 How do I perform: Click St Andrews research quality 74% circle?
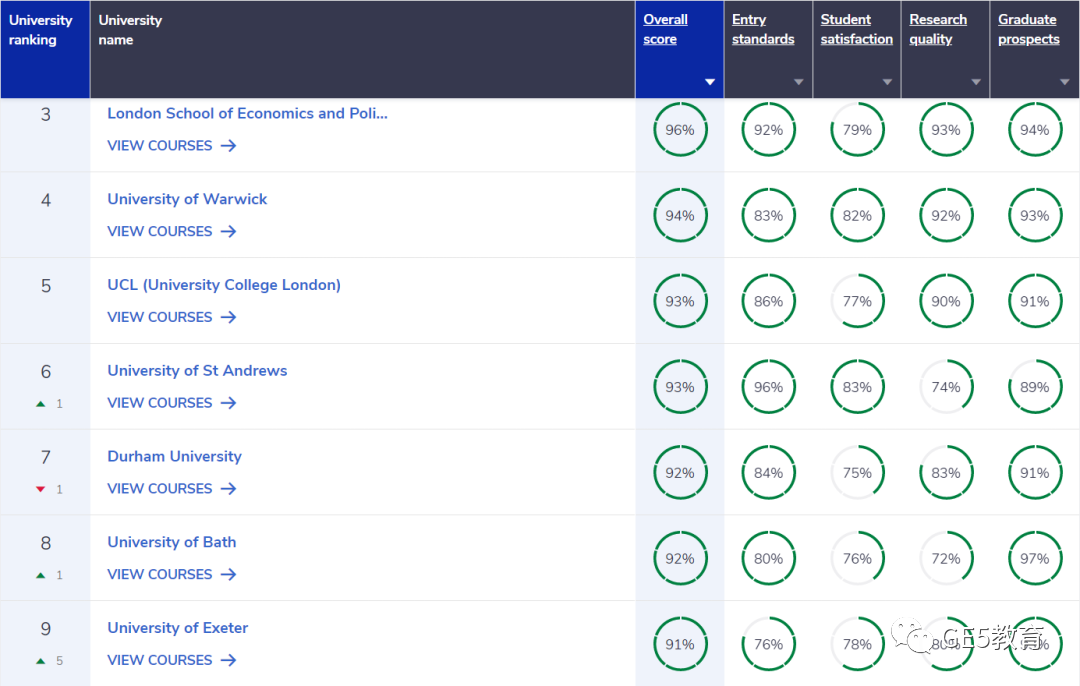[946, 387]
